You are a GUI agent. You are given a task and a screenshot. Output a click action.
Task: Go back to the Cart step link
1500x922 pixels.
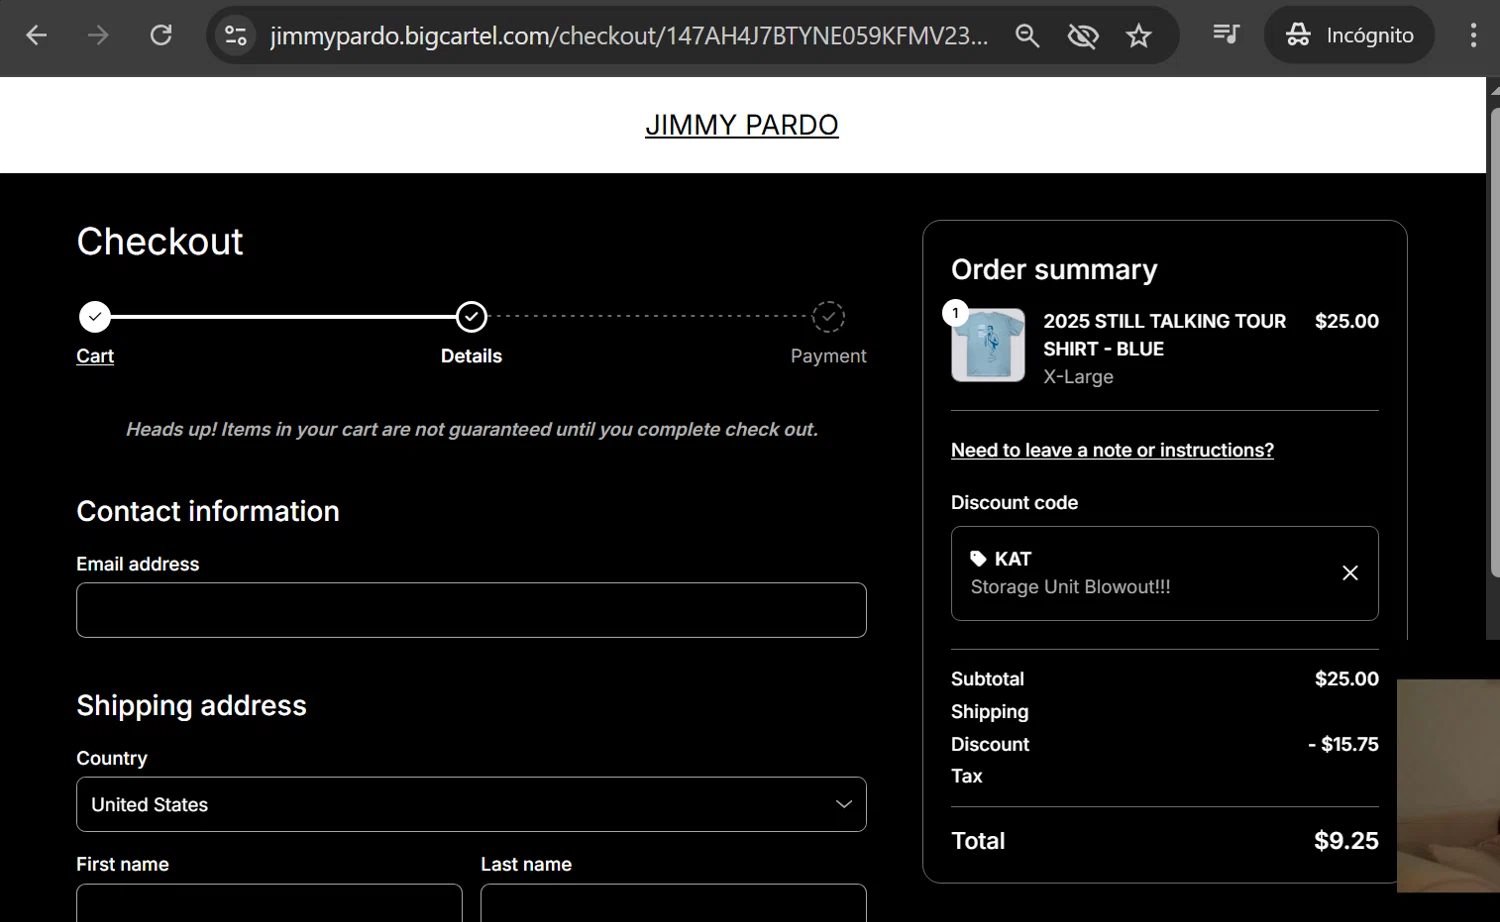point(95,356)
